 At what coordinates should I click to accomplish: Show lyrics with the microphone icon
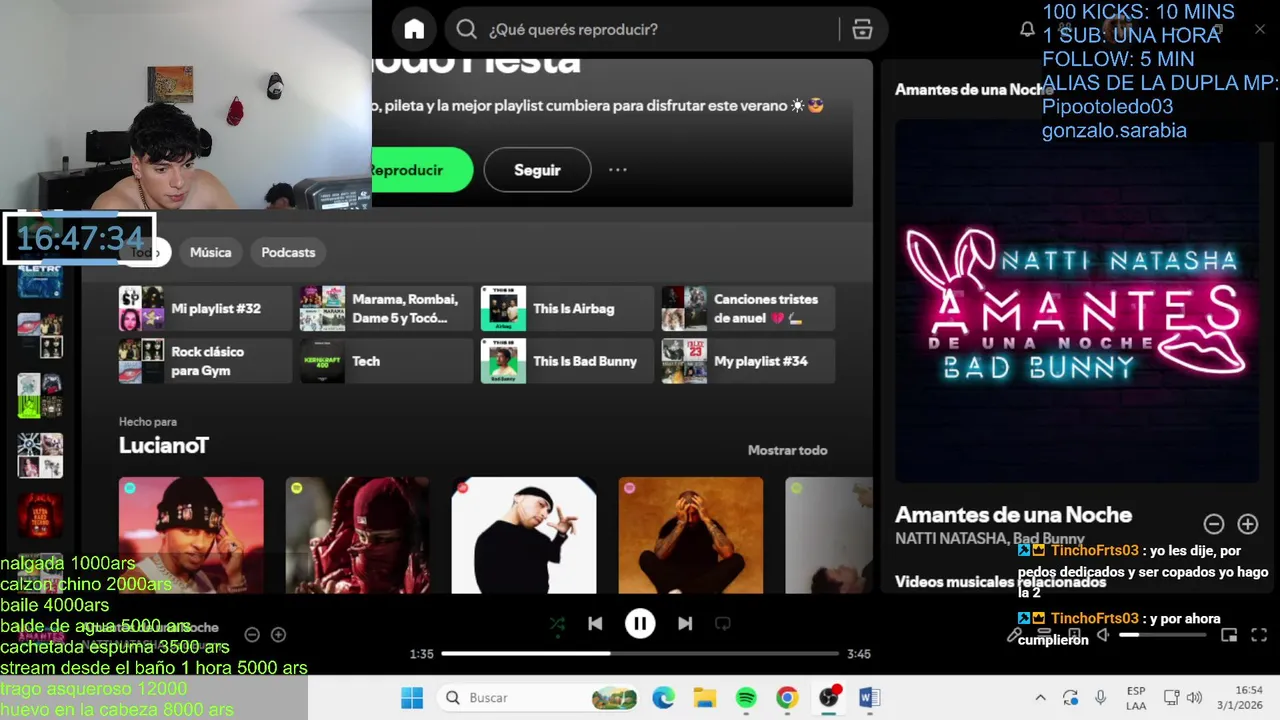coord(1015,635)
